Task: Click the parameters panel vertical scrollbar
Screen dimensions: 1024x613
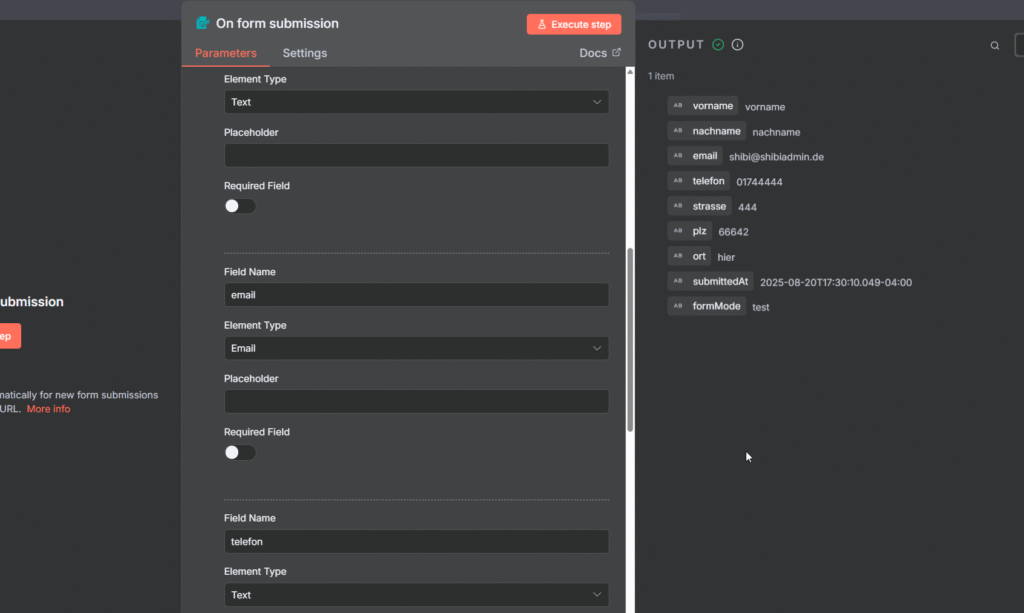Action: (630, 340)
